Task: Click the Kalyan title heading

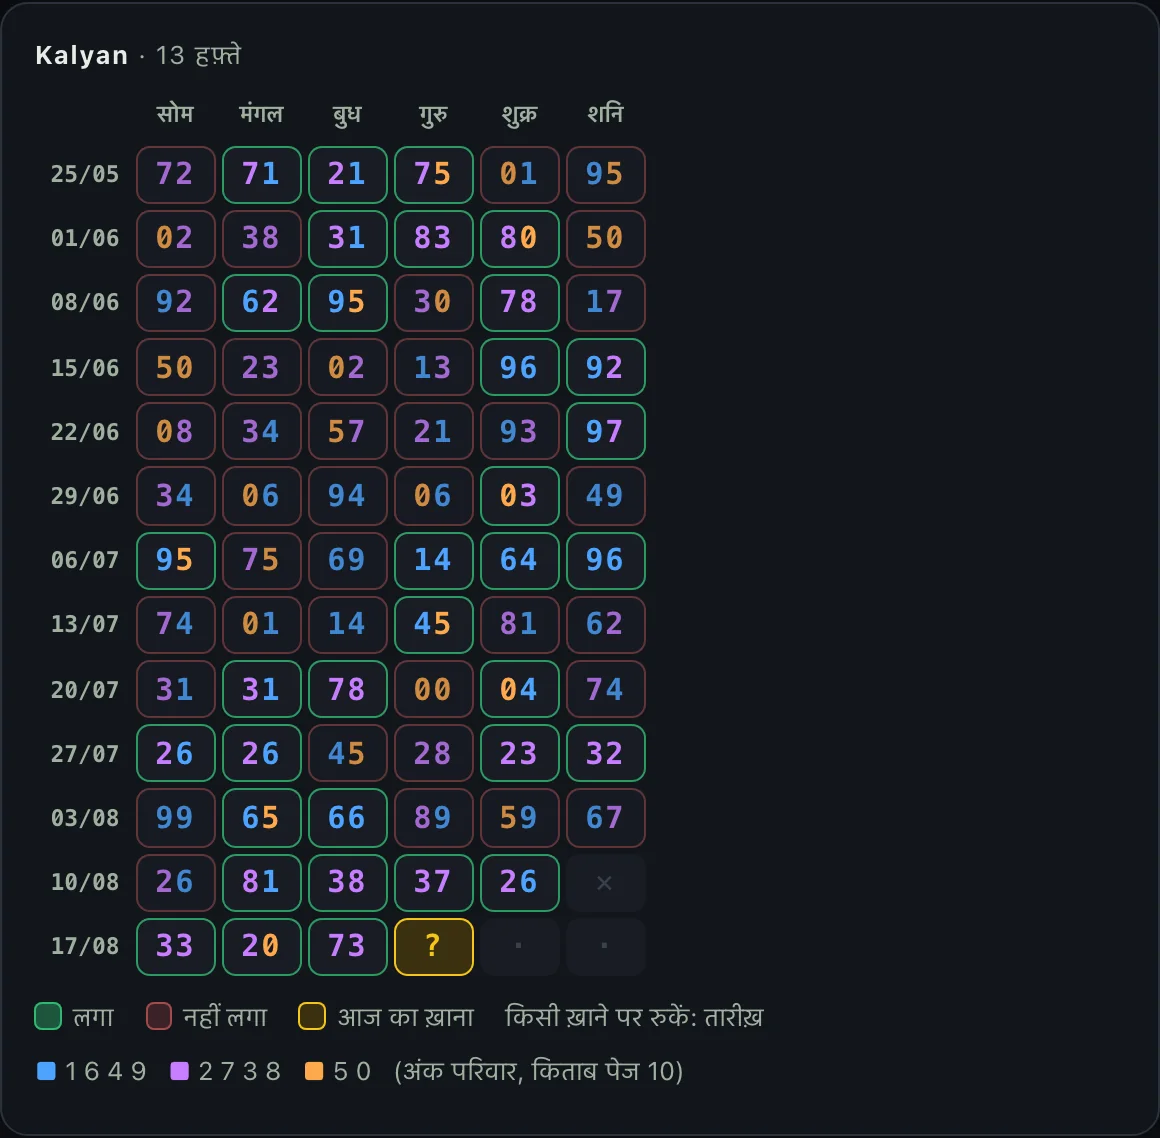Action: pyautogui.click(x=81, y=55)
